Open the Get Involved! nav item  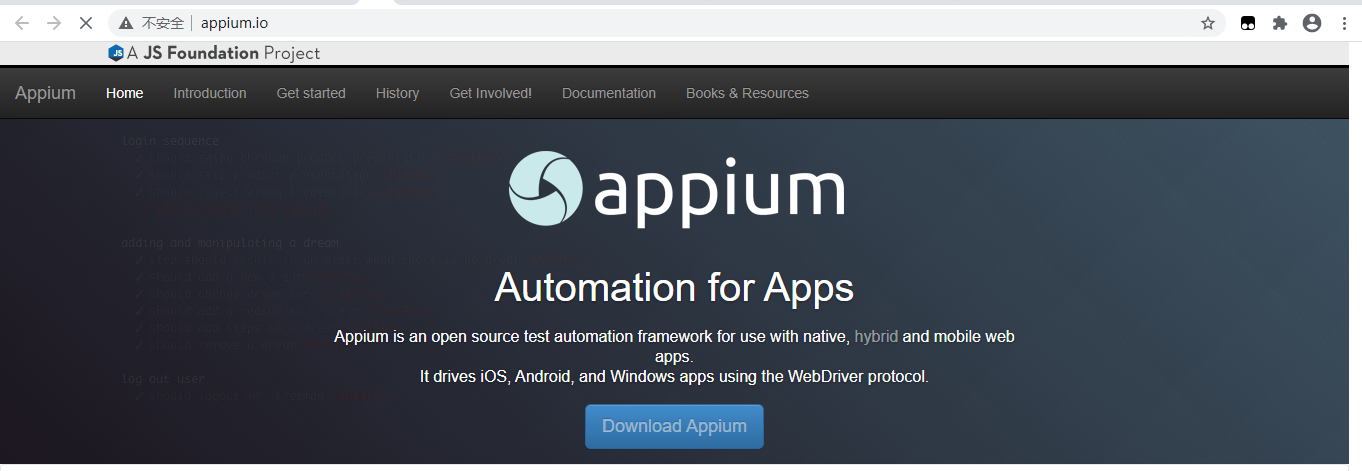(491, 93)
